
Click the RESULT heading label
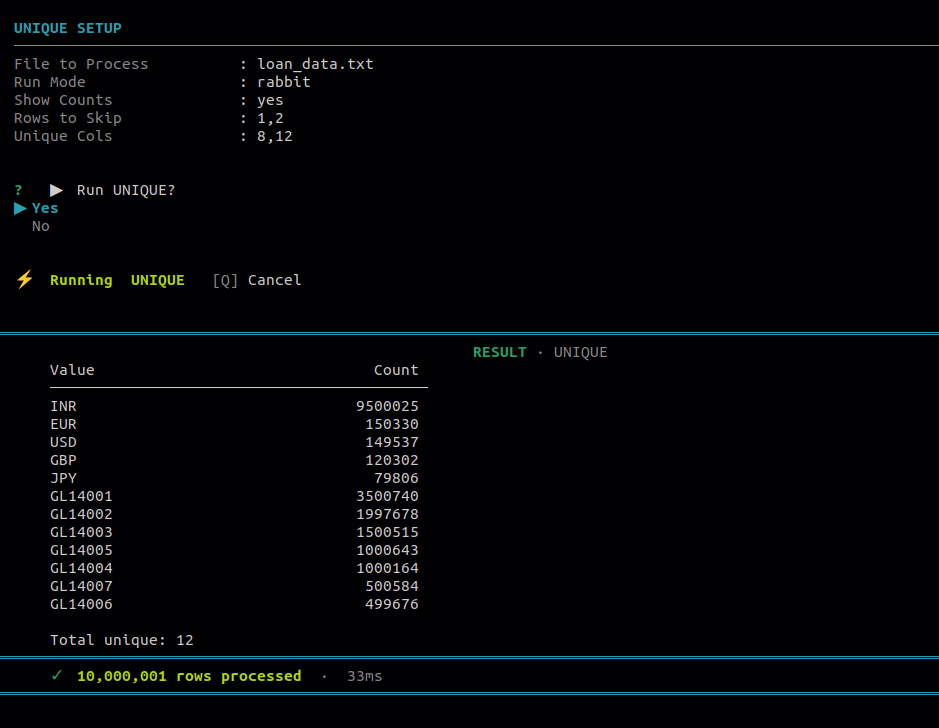point(499,352)
